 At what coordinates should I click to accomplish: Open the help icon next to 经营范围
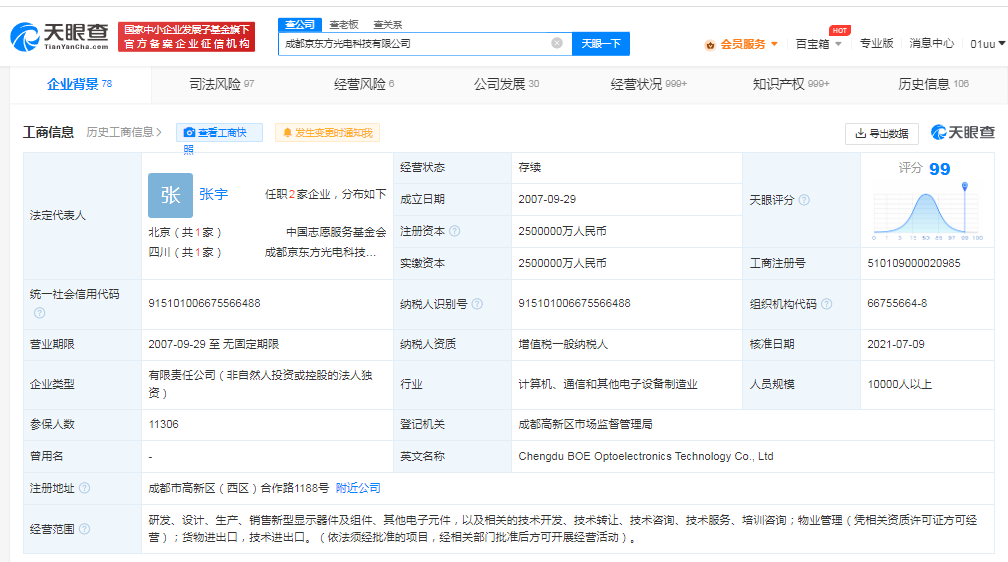84,529
